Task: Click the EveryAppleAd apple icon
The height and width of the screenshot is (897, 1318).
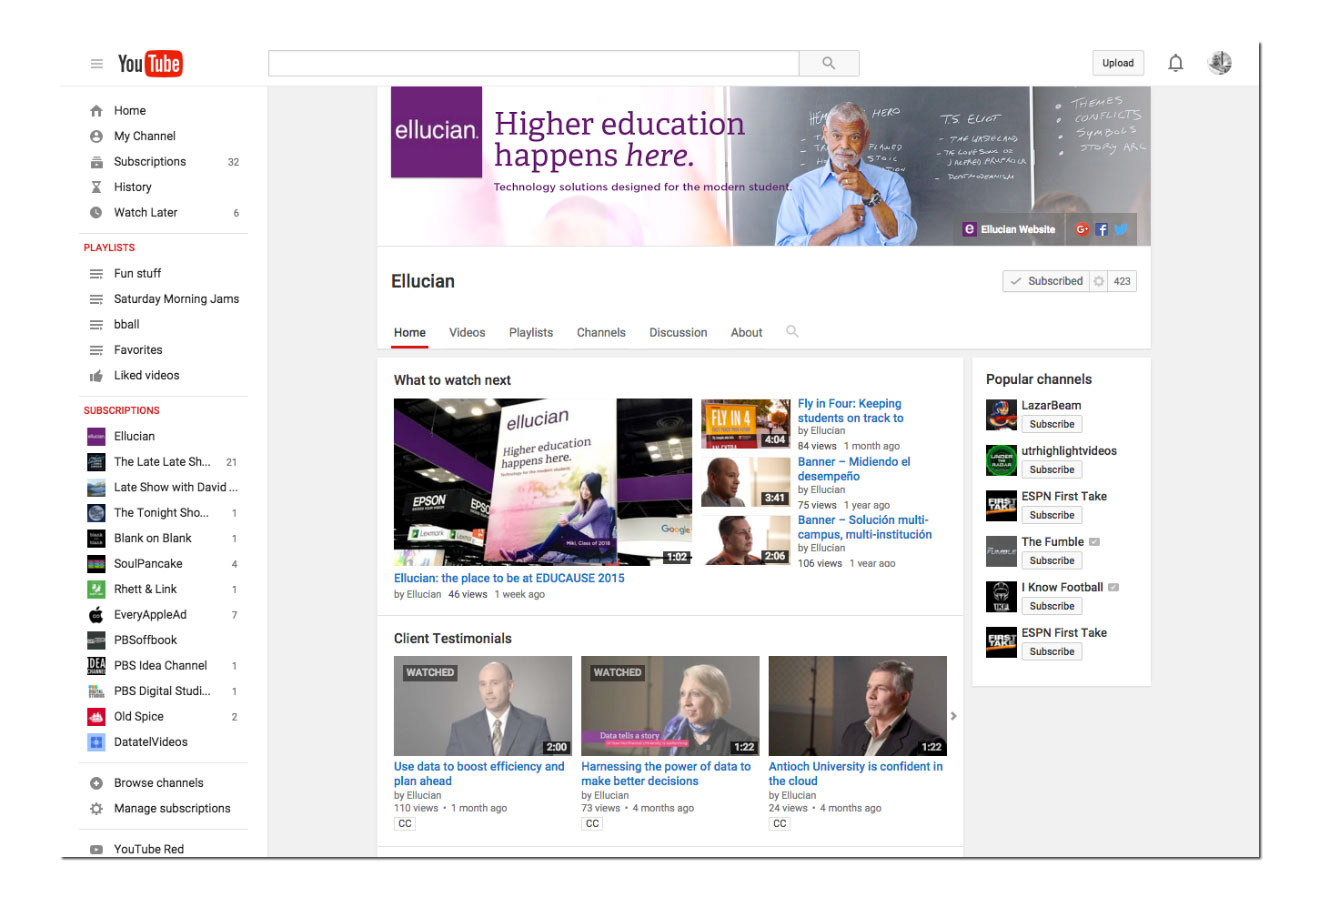Action: tap(96, 615)
